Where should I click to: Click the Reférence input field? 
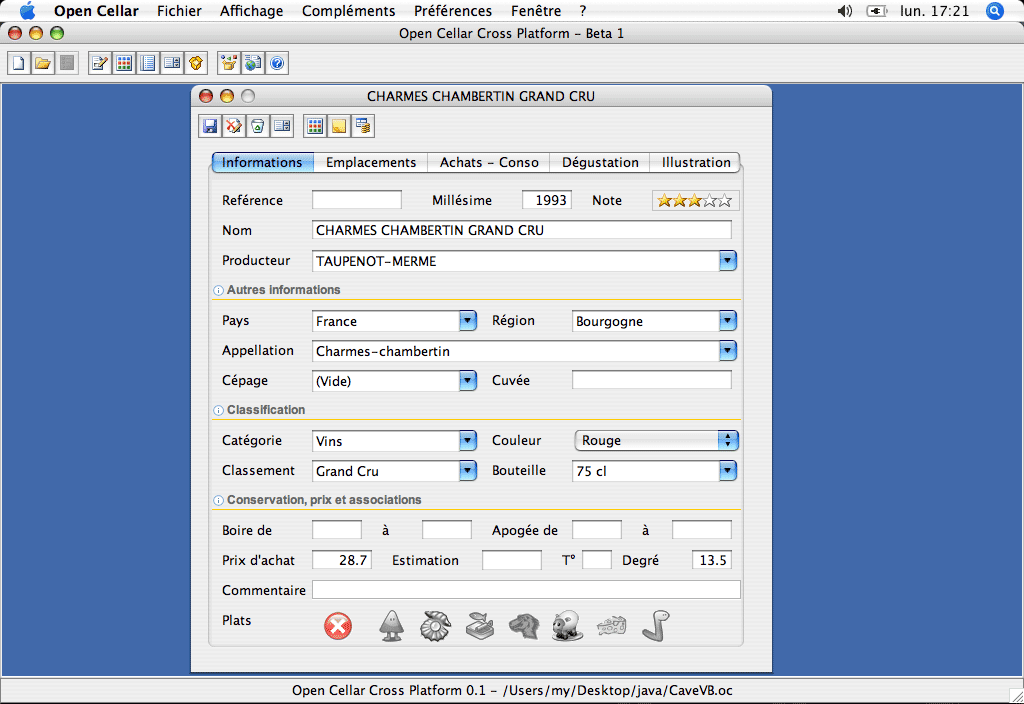[x=357, y=200]
